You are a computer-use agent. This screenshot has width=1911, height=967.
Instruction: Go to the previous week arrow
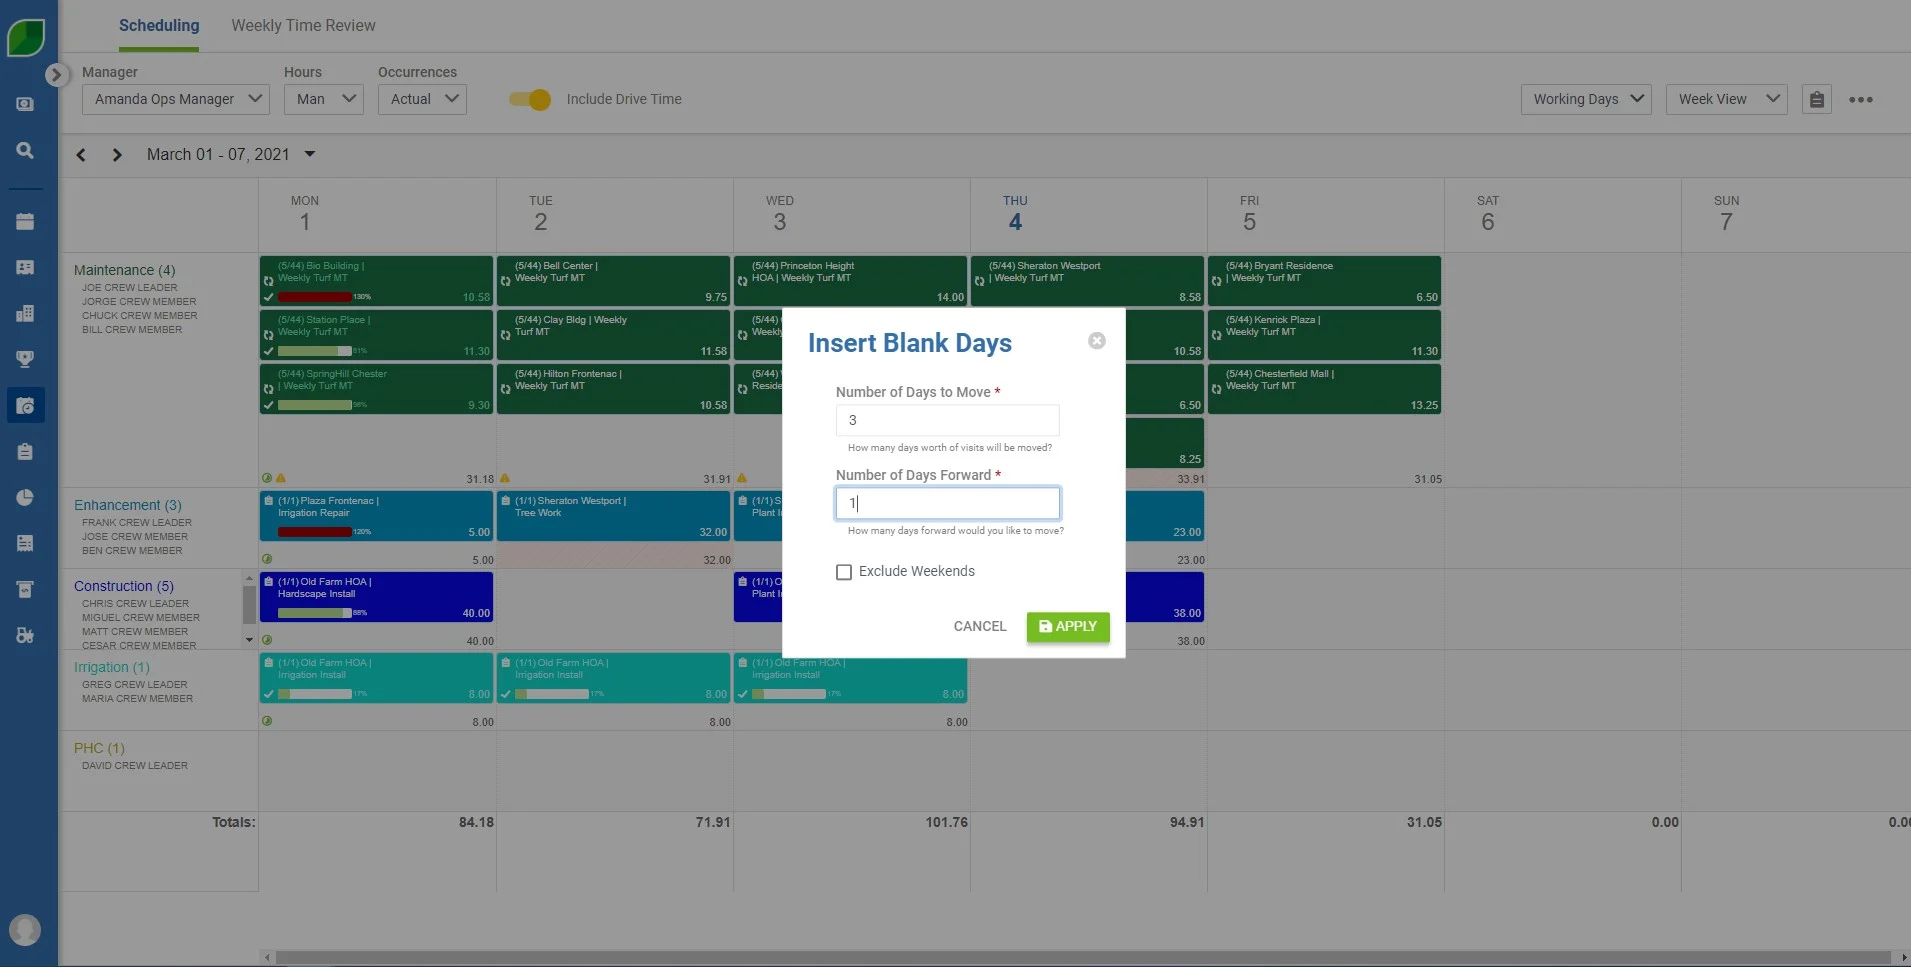point(81,155)
